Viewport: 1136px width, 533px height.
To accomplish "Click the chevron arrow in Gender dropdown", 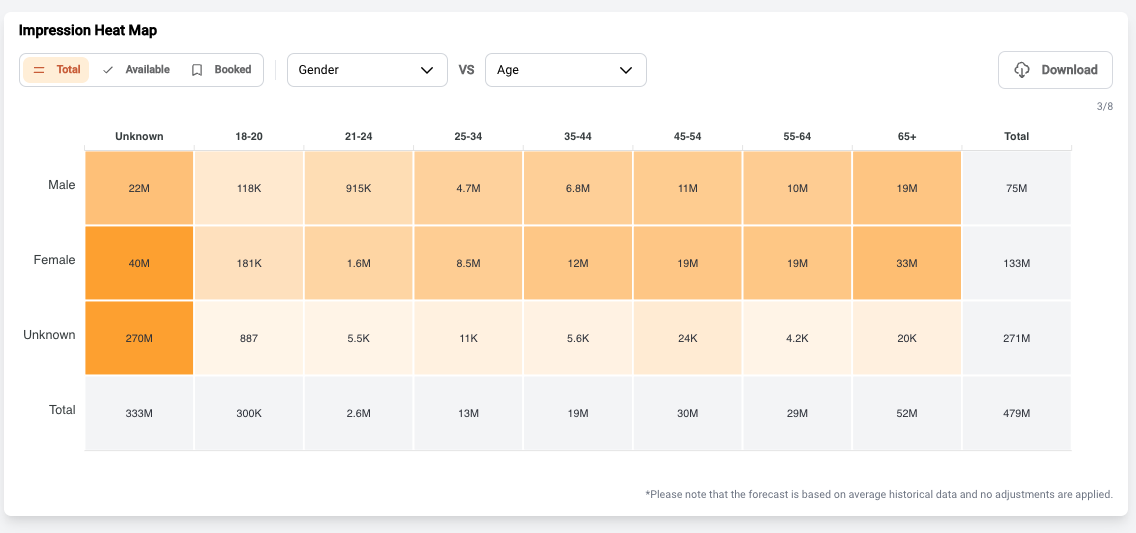I will pyautogui.click(x=427, y=70).
